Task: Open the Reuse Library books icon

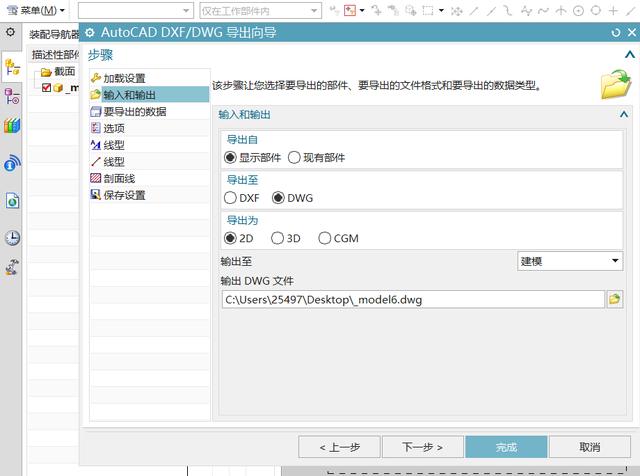Action: tap(12, 125)
